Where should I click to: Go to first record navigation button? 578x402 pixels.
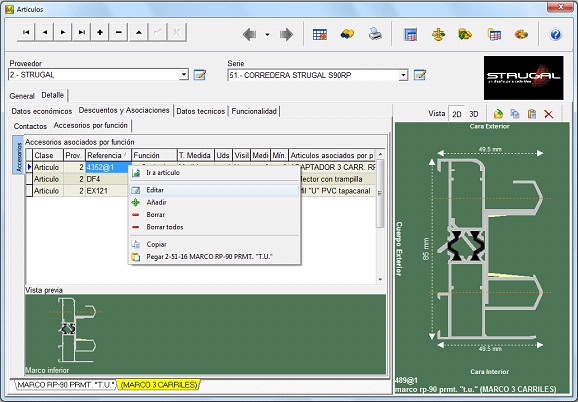pos(26,32)
